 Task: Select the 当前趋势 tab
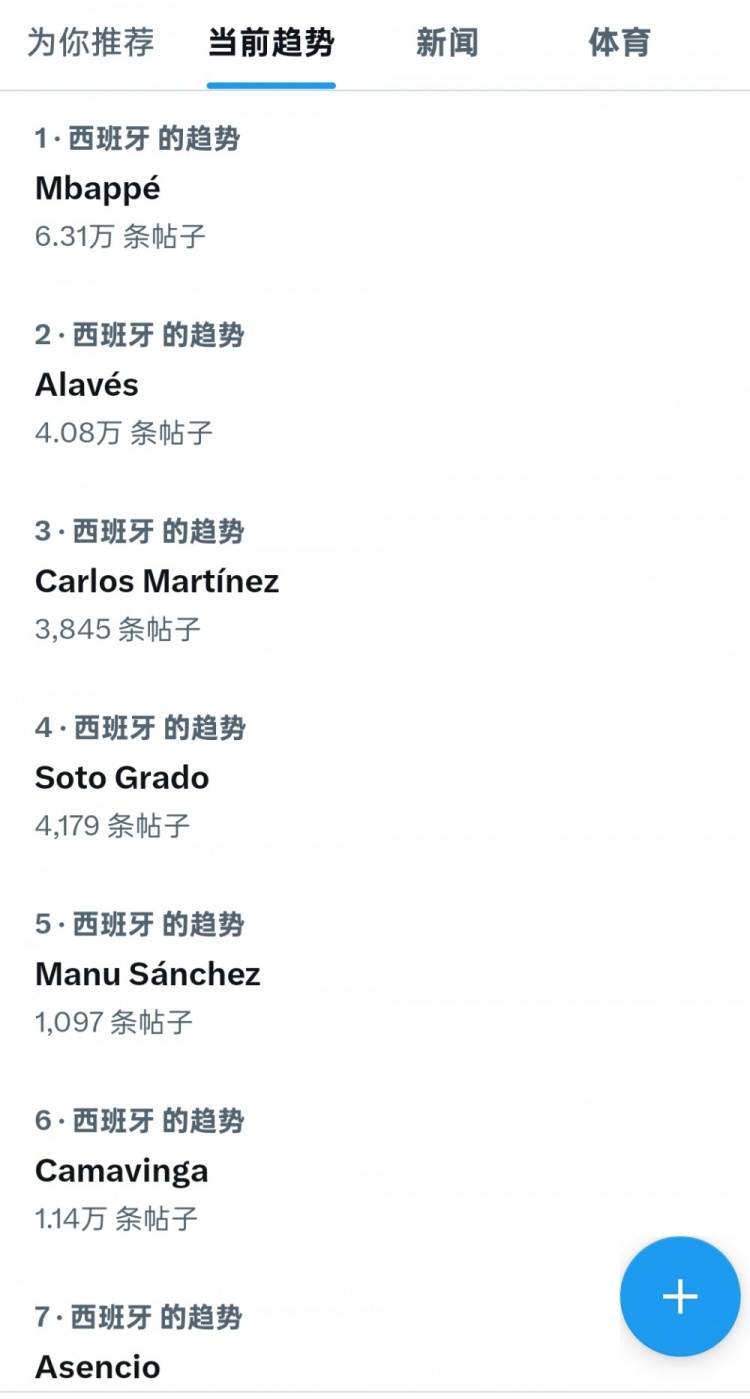click(x=271, y=43)
